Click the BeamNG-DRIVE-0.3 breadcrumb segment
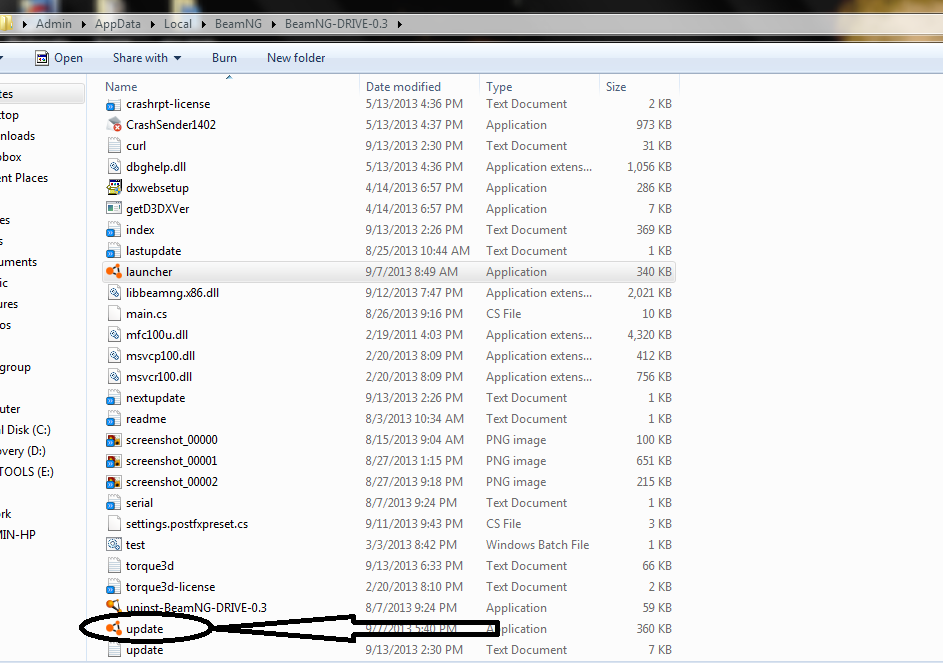 coord(336,24)
